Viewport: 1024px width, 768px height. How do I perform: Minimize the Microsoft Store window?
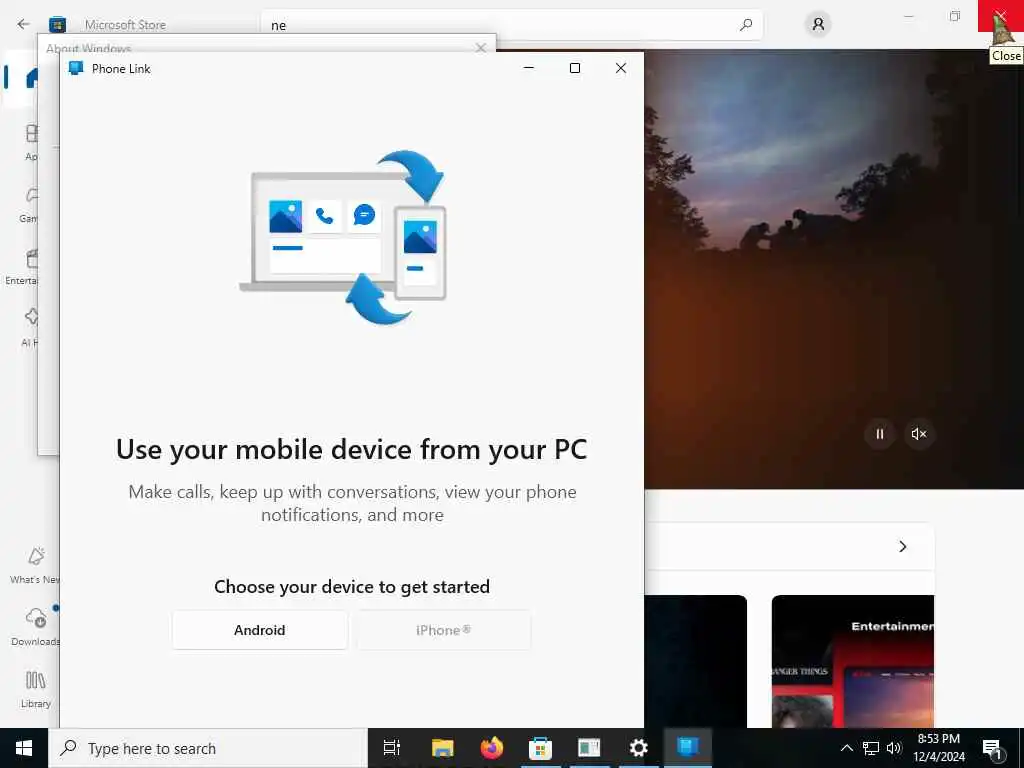pos(909,16)
